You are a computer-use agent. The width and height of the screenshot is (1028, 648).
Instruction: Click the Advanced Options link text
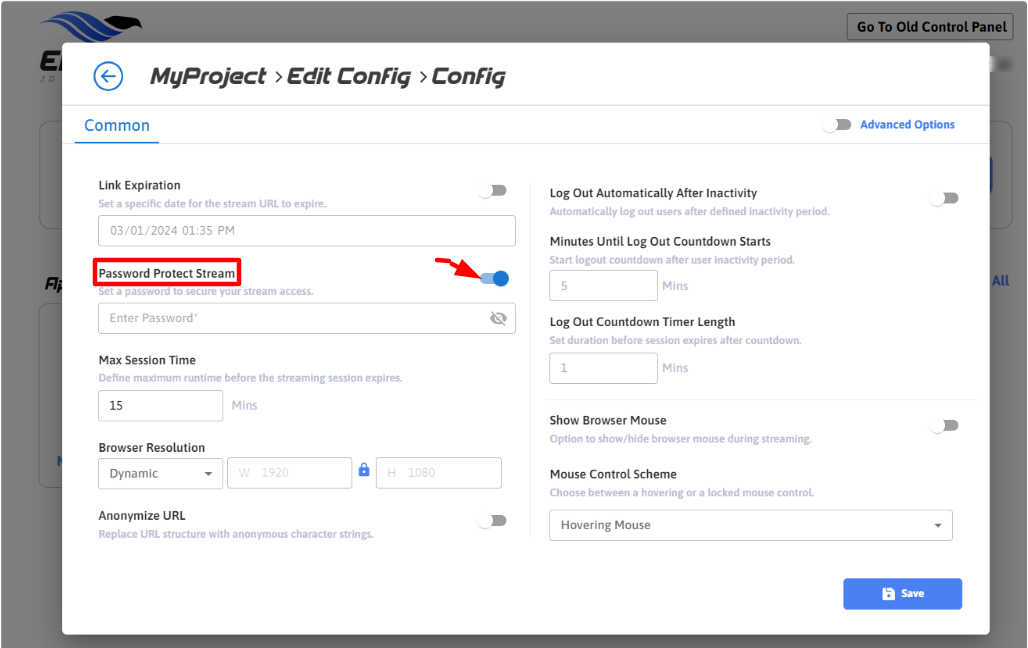coord(907,125)
